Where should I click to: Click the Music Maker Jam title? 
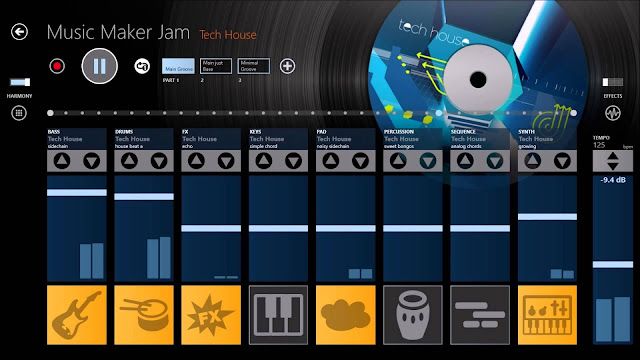pyautogui.click(x=118, y=32)
